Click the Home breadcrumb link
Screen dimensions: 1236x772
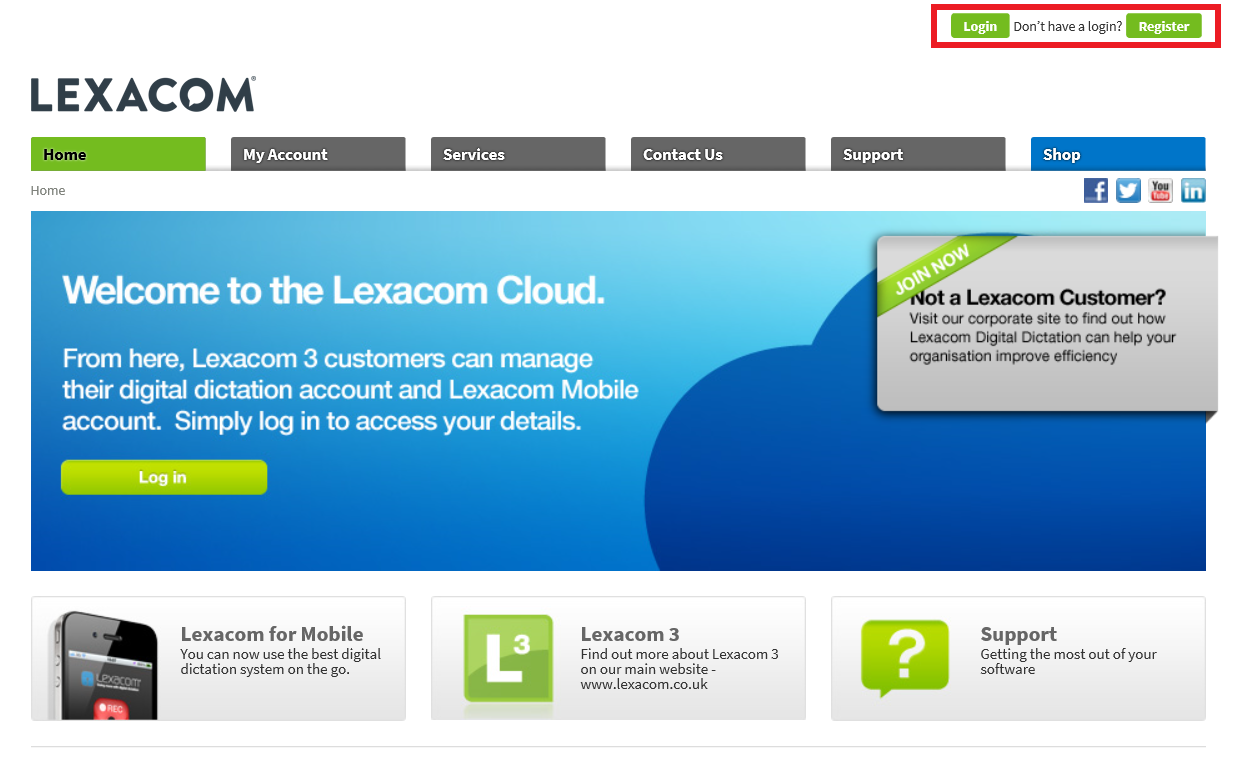(x=48, y=190)
